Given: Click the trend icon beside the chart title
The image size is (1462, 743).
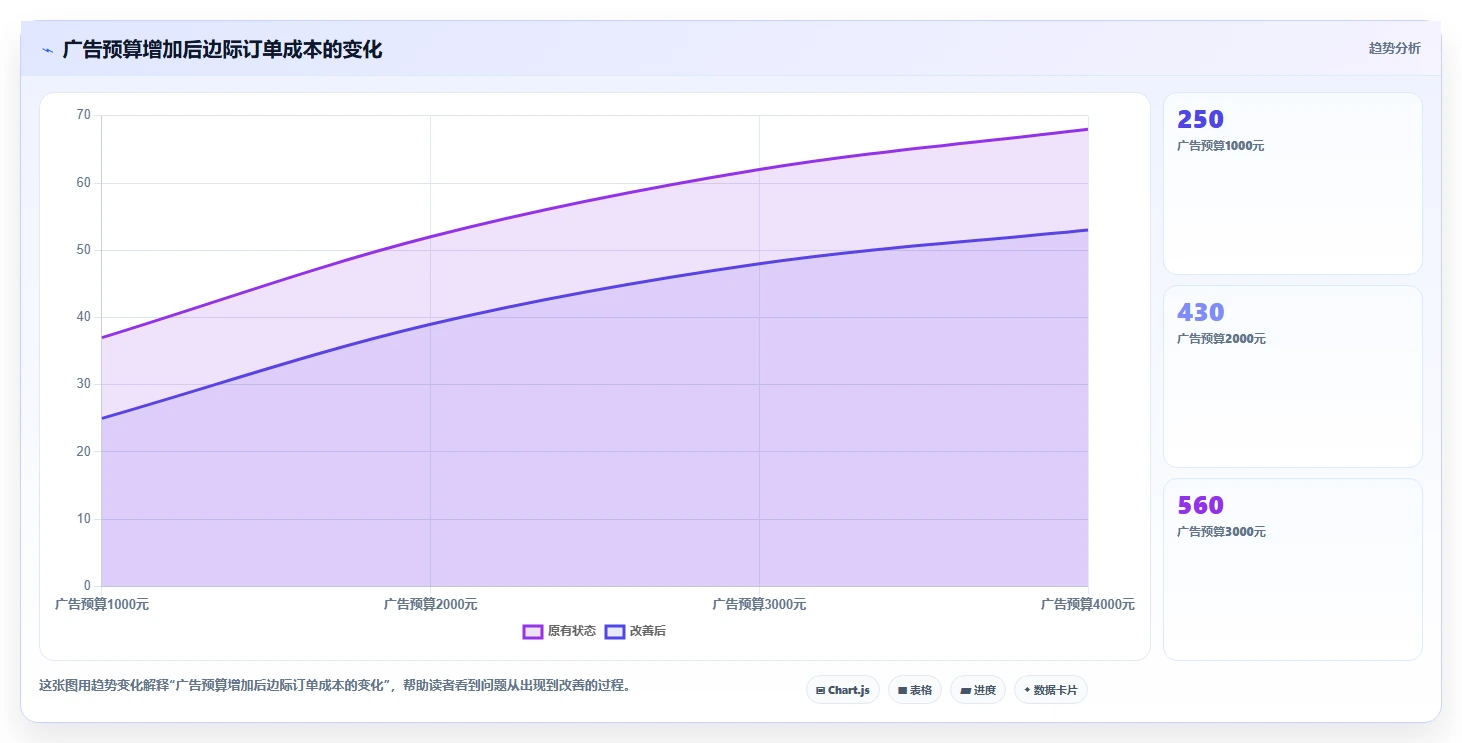Looking at the screenshot, I should pyautogui.click(x=47, y=50).
